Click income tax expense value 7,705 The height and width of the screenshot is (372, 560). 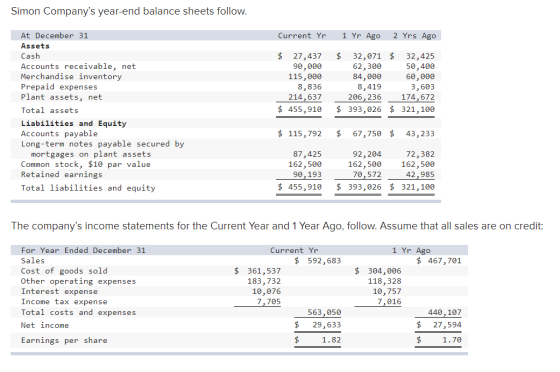[x=269, y=302]
